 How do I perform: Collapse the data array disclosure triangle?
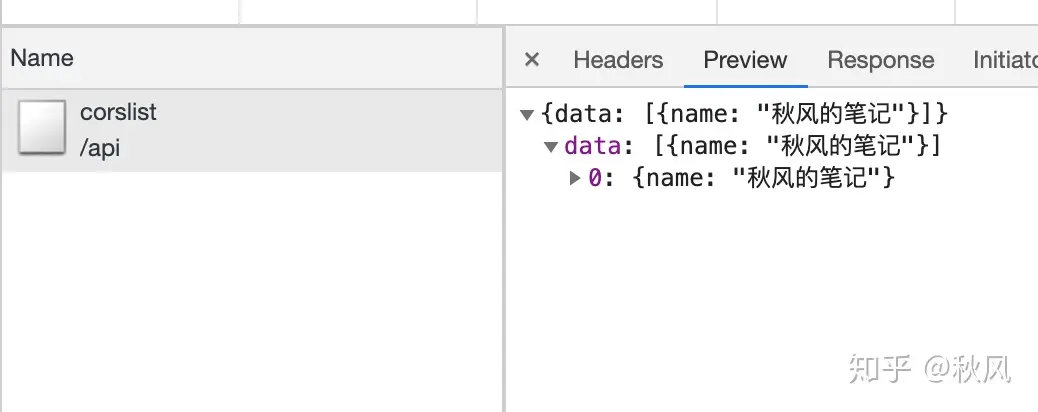[x=551, y=146]
